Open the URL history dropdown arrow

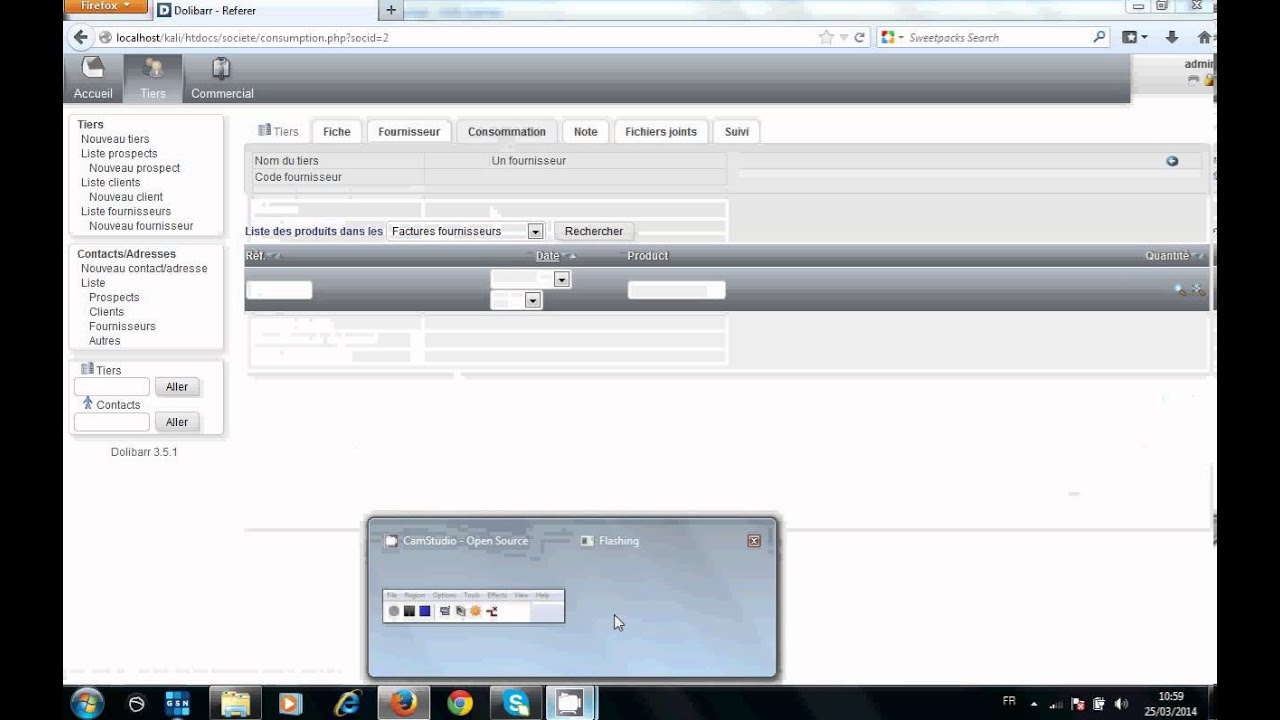(844, 37)
